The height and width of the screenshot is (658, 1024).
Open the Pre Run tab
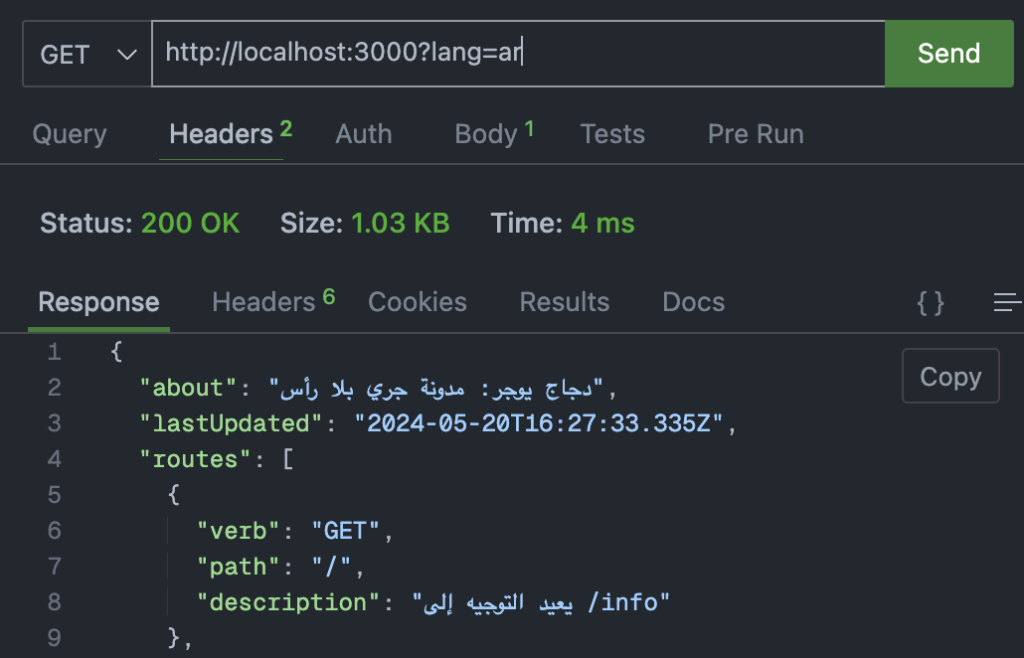coord(755,133)
